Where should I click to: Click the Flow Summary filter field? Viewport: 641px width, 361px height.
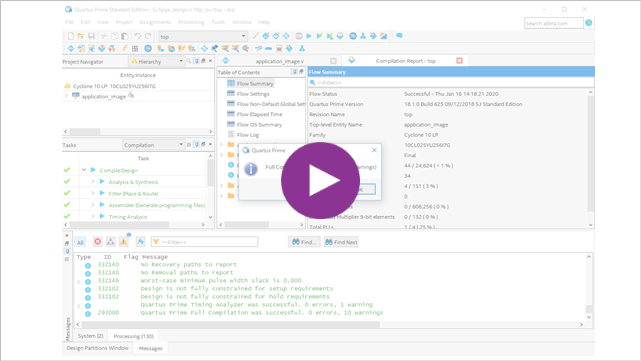point(451,83)
